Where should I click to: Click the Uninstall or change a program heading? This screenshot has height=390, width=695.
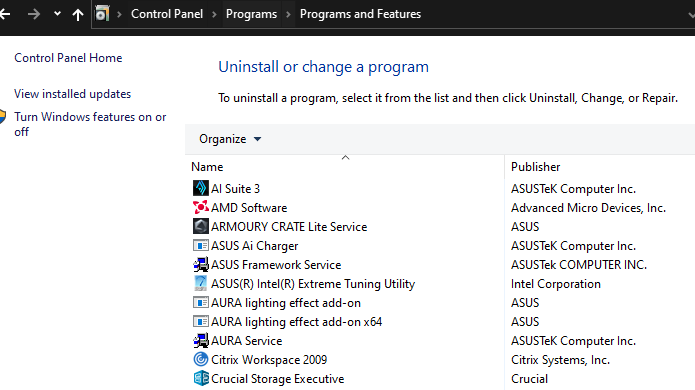point(324,67)
